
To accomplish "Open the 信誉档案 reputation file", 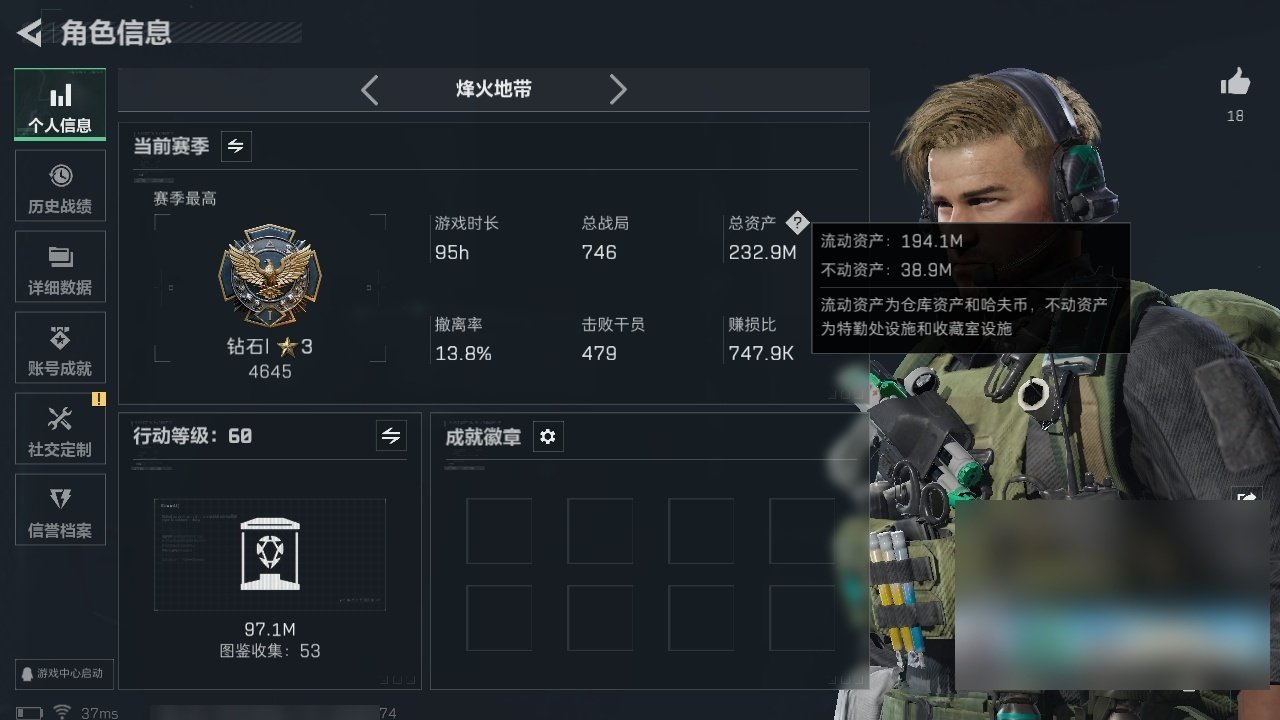I will (x=60, y=510).
